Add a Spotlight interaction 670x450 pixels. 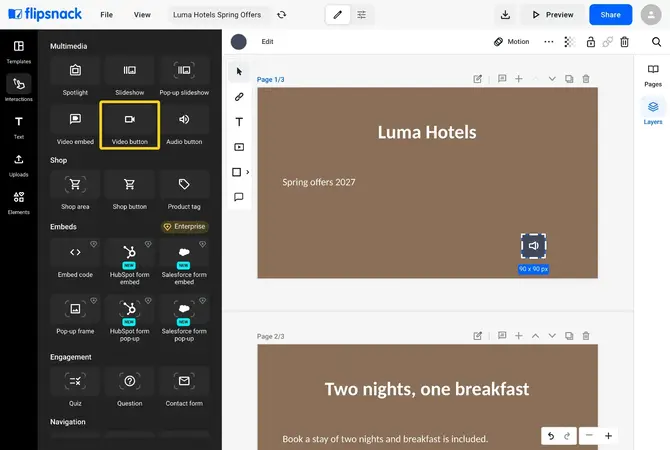pos(75,77)
